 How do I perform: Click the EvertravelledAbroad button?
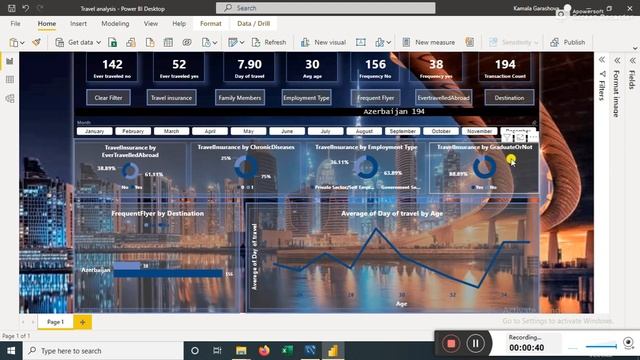(443, 98)
